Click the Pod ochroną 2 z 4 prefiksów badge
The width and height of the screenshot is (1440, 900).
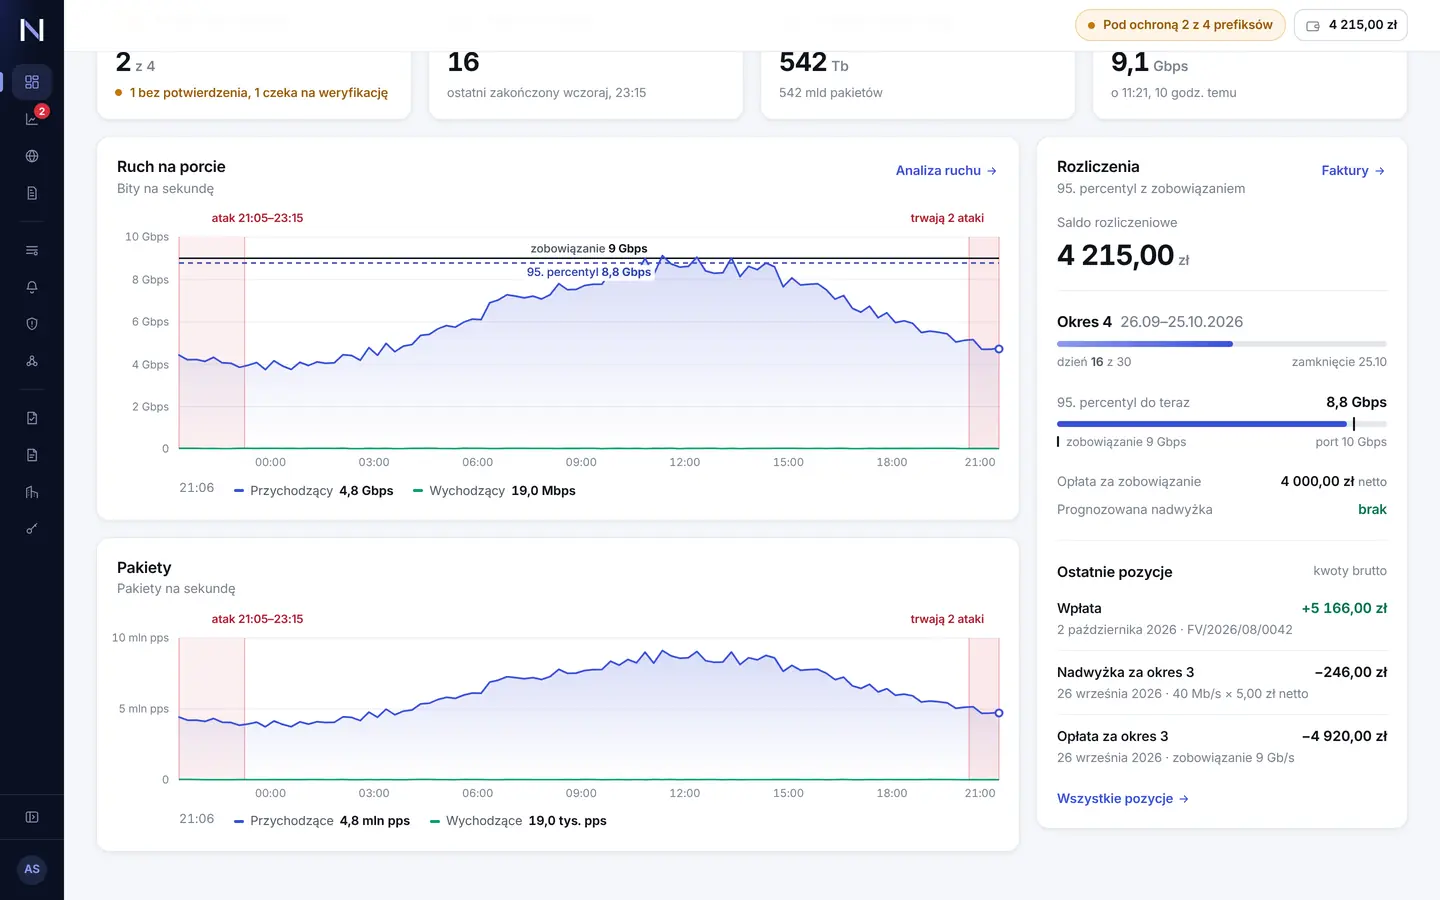coord(1179,25)
